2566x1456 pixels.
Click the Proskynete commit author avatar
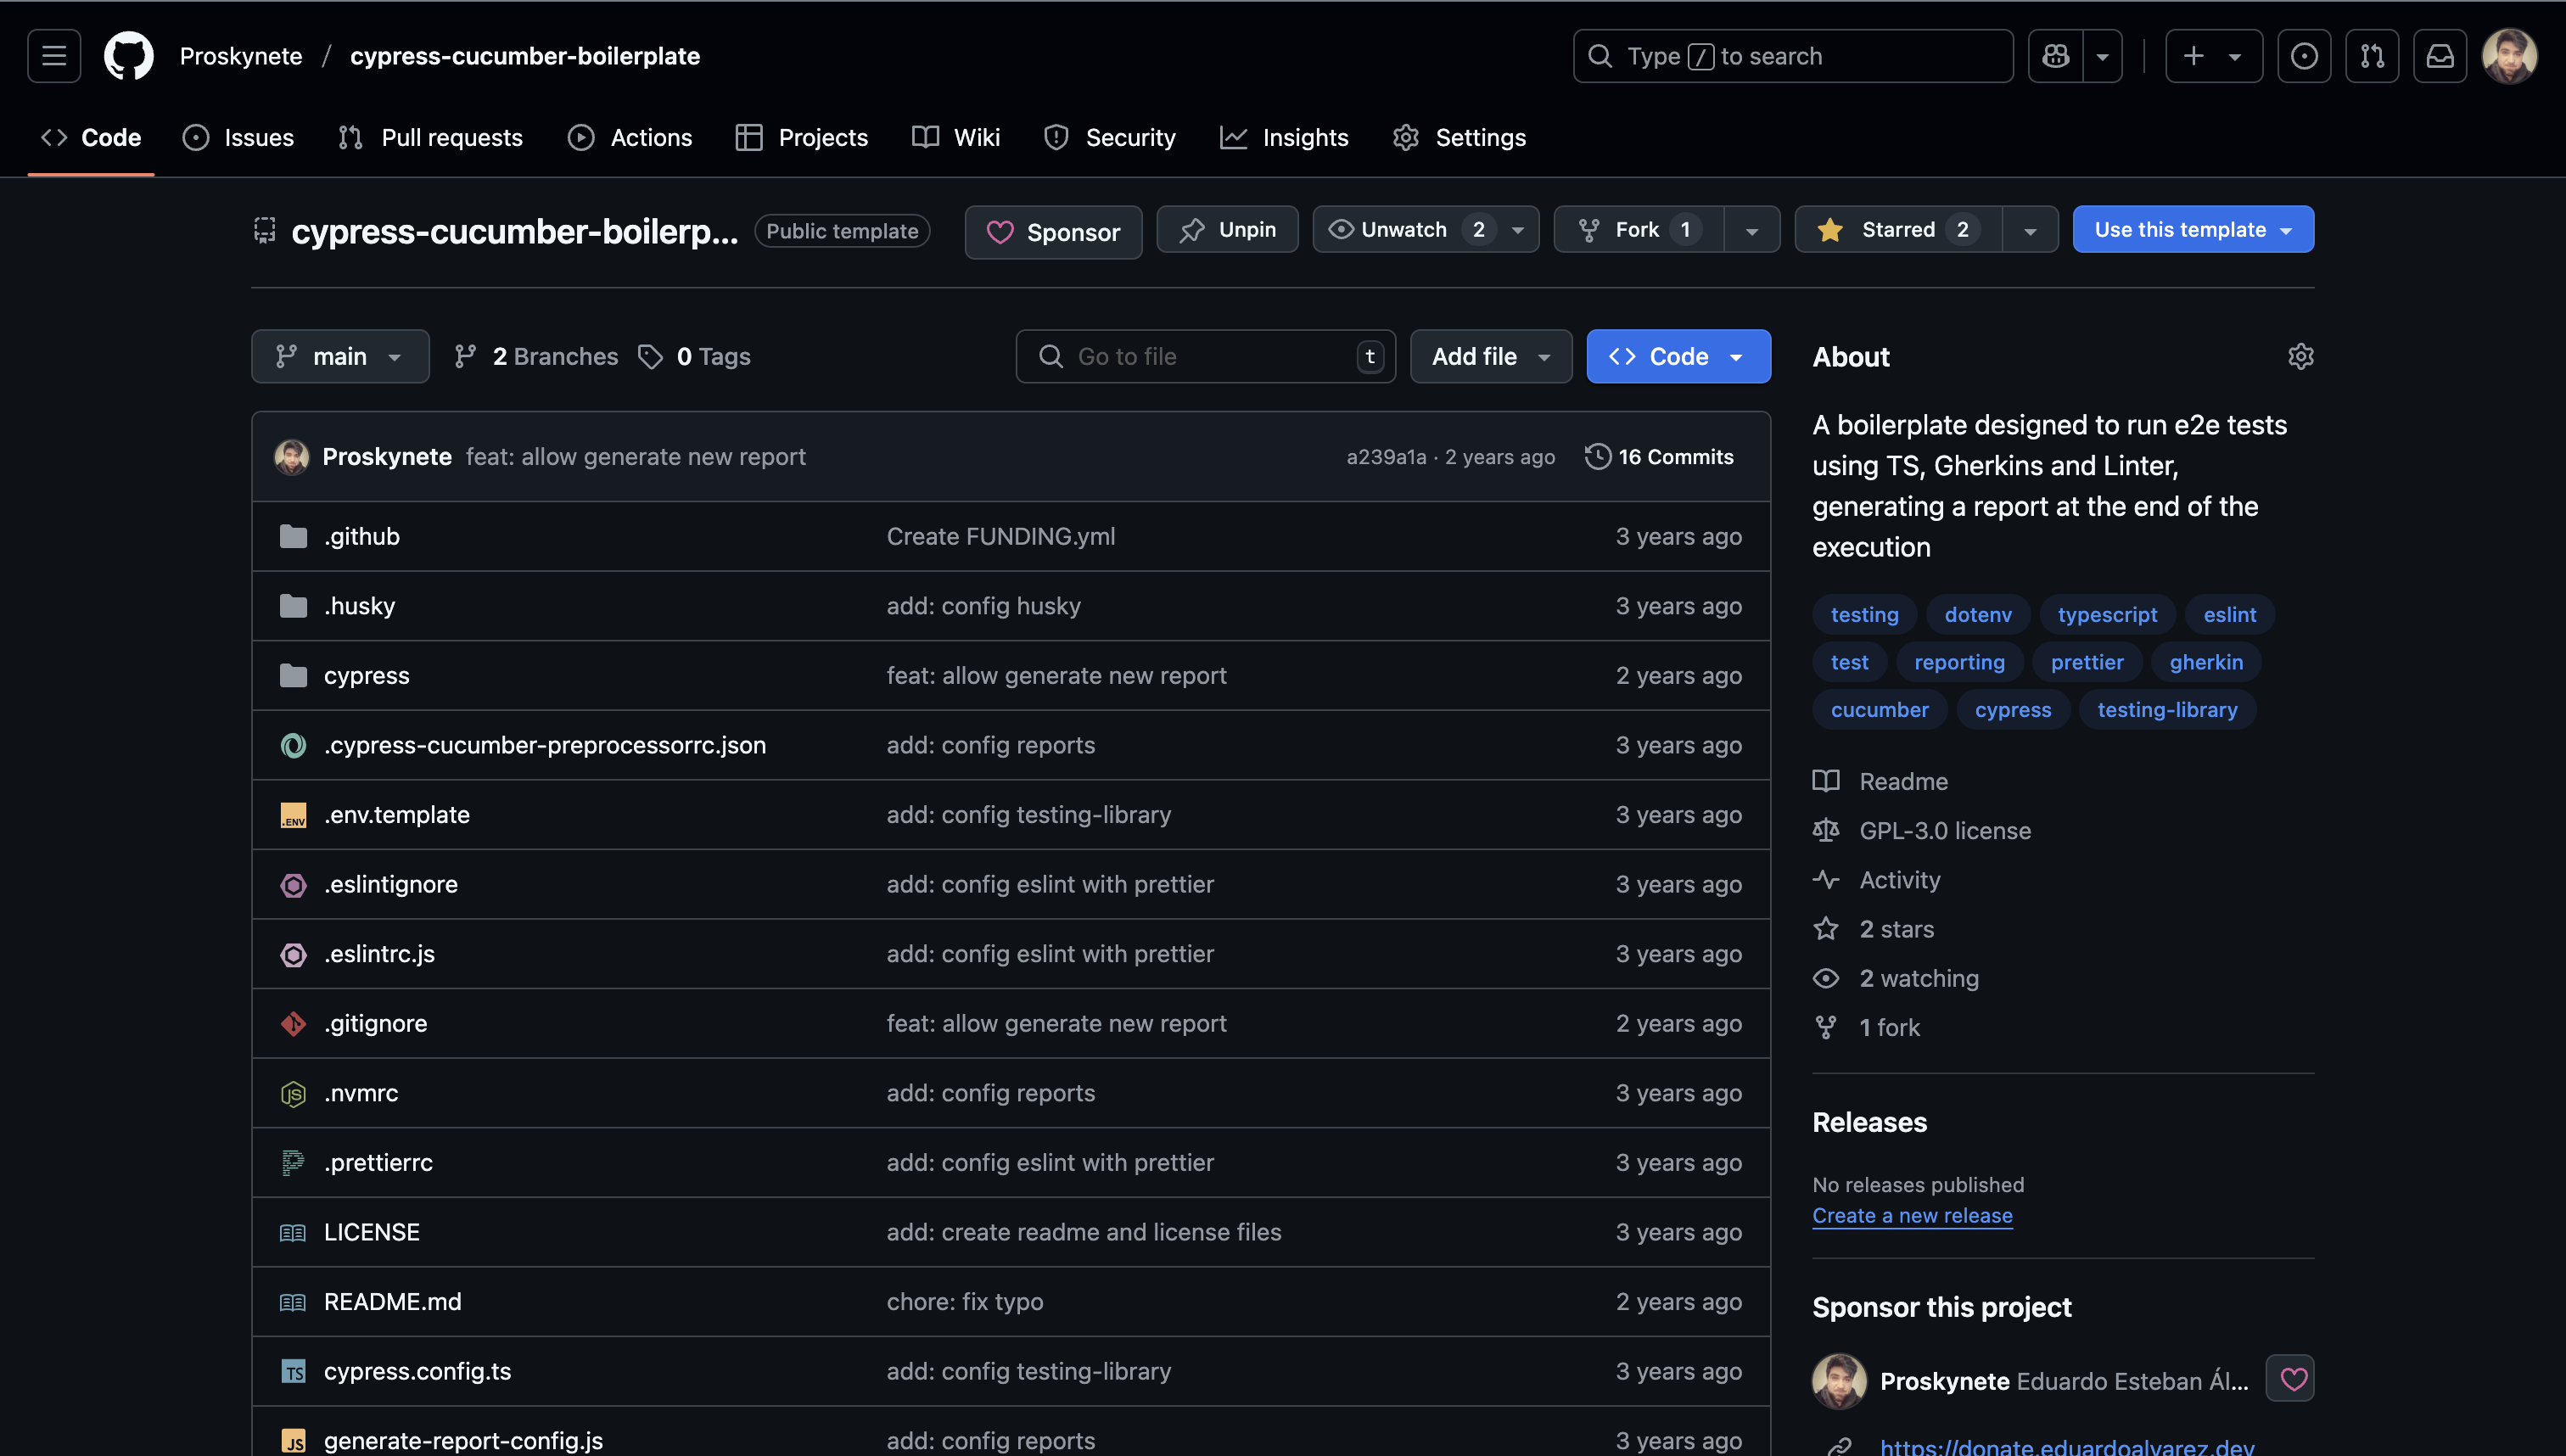292,457
